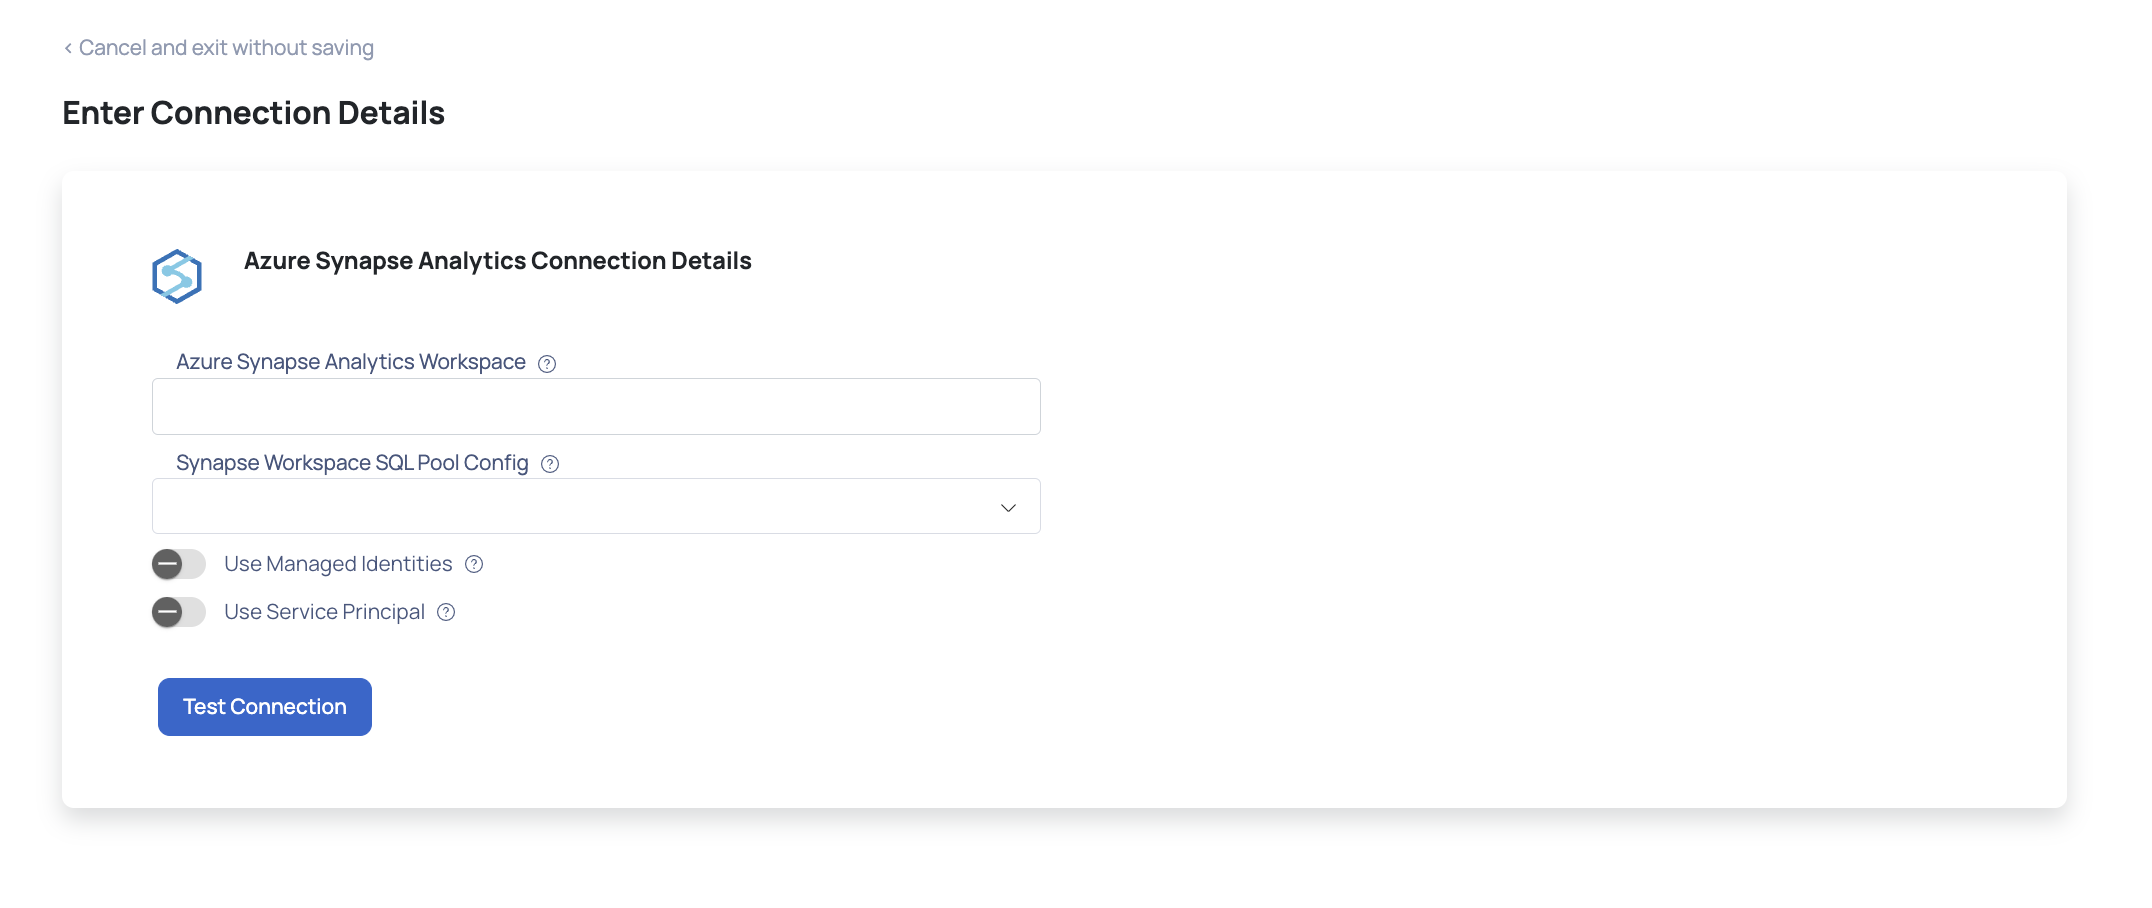Click the help icon beside Use Managed Identities
The image size is (2152, 908).
[473, 564]
